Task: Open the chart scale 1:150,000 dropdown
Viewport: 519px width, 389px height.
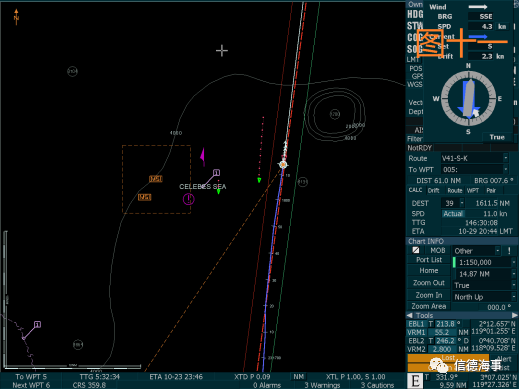Action: click(514, 262)
